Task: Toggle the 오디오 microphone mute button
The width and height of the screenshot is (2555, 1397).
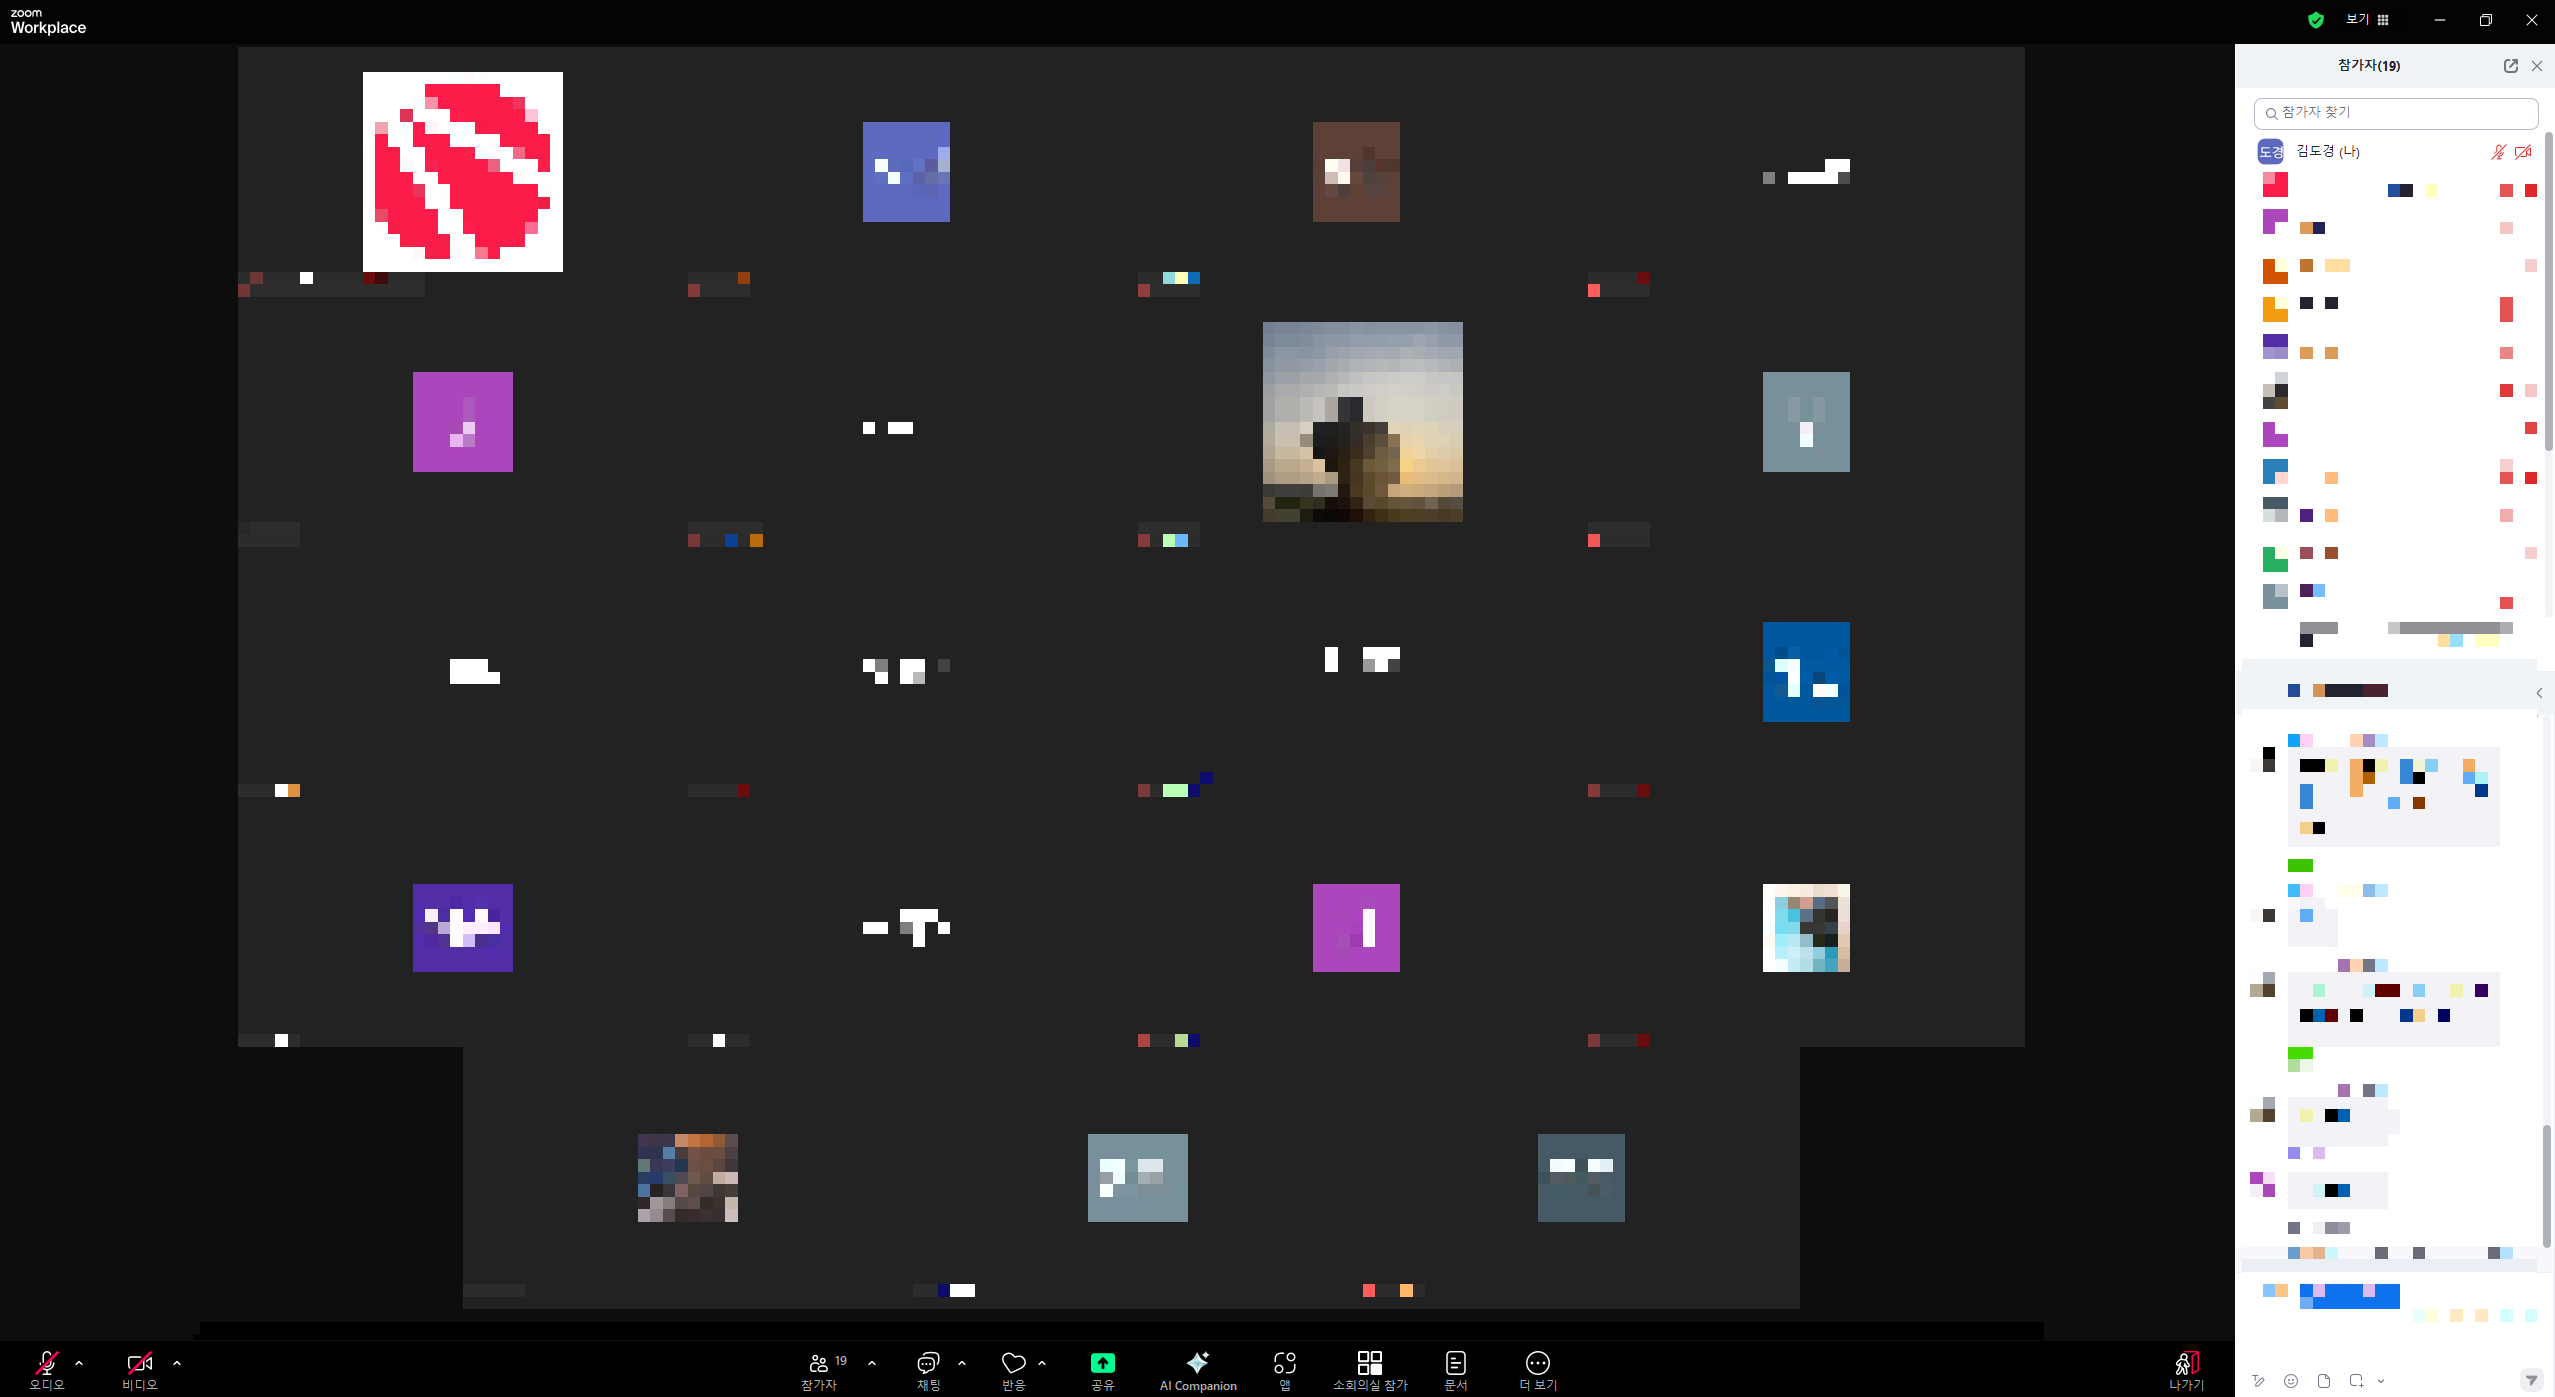Action: 46,1364
